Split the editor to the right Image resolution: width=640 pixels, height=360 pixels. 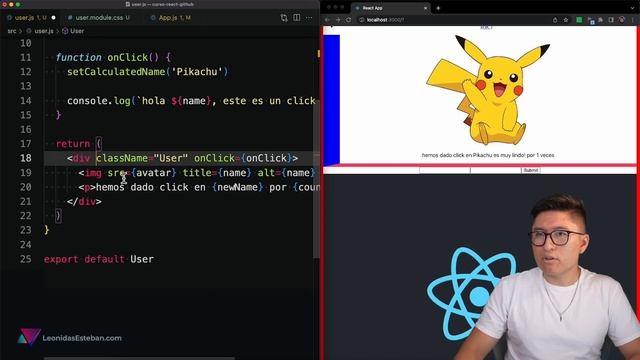tap(297, 18)
